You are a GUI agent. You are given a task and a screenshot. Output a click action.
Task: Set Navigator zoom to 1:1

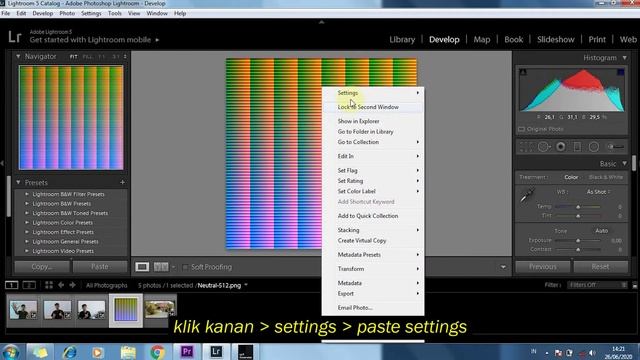tap(102, 56)
